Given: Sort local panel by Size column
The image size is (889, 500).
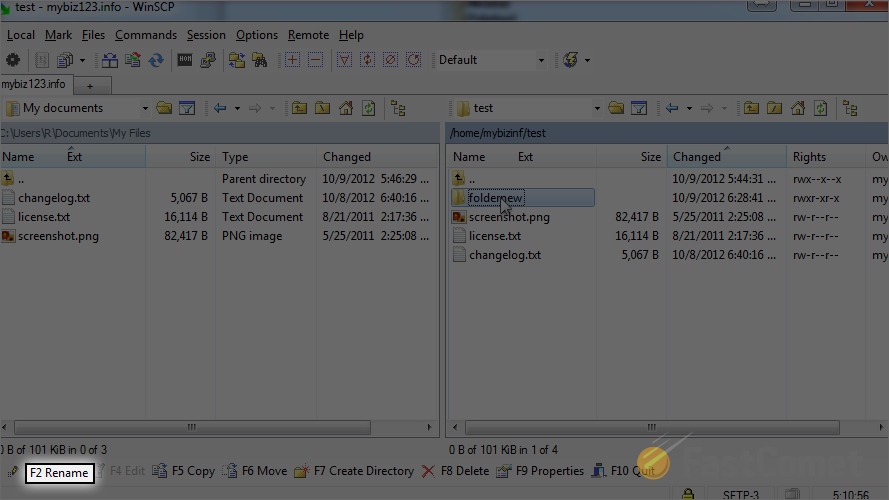Looking at the screenshot, I should click(180, 156).
